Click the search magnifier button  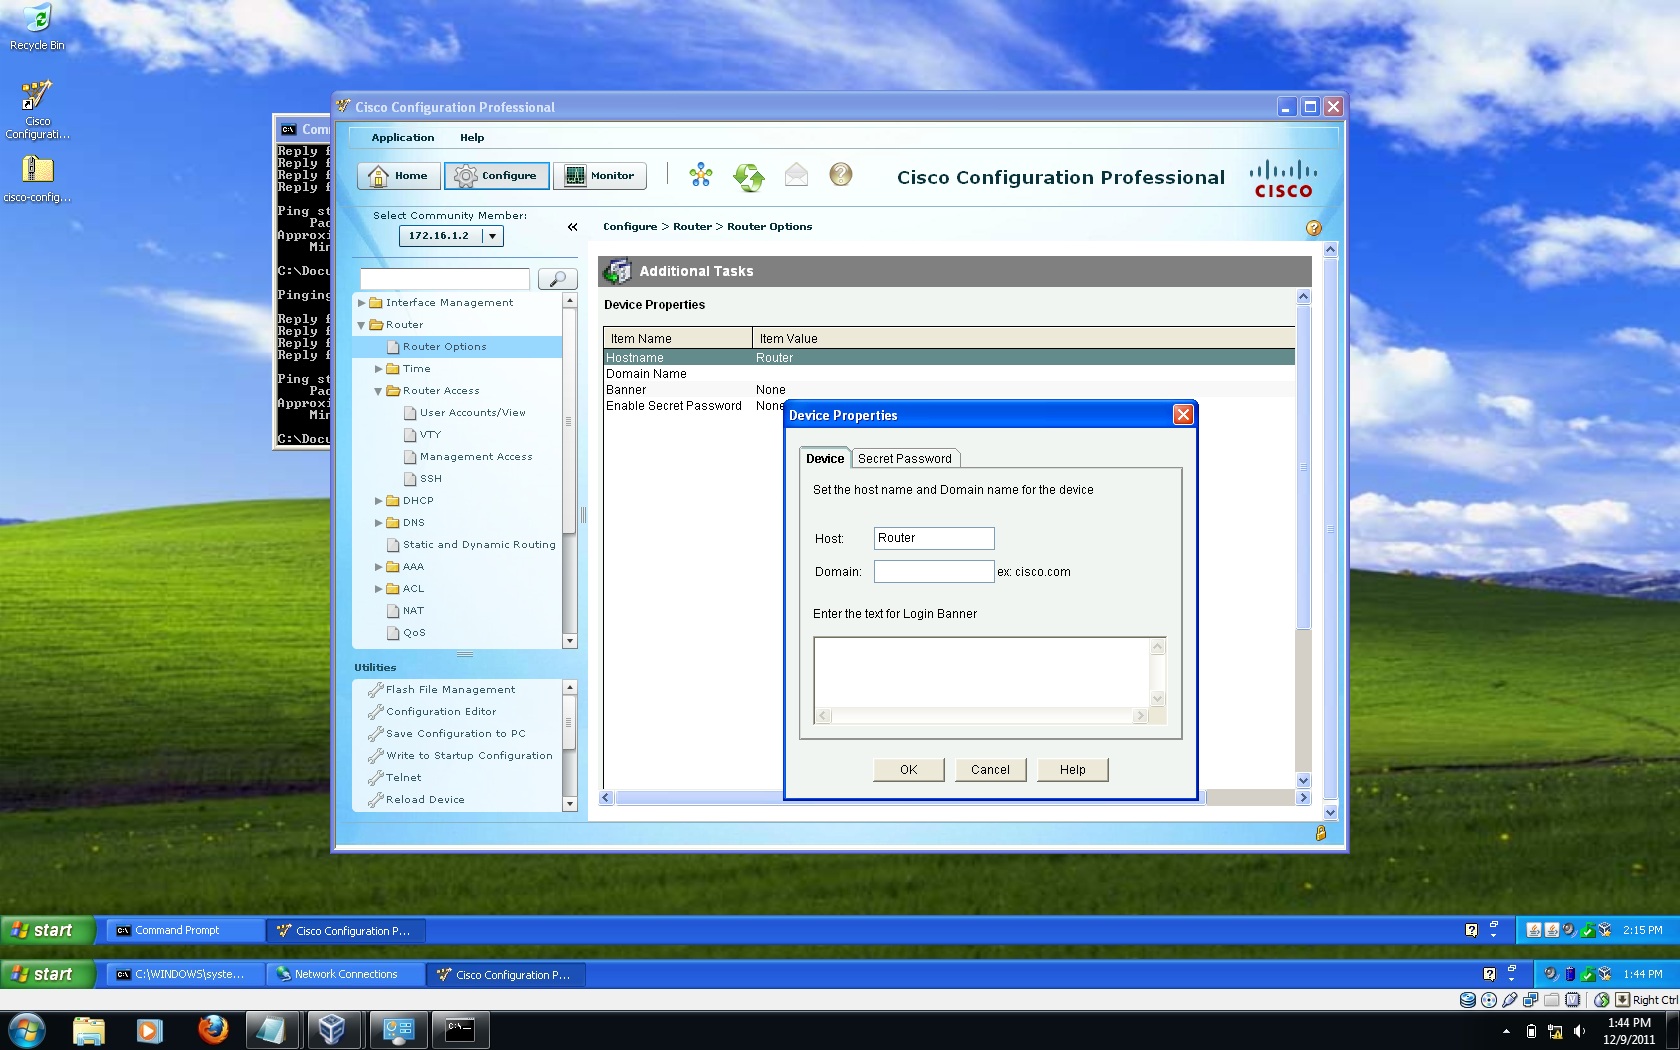coord(557,279)
